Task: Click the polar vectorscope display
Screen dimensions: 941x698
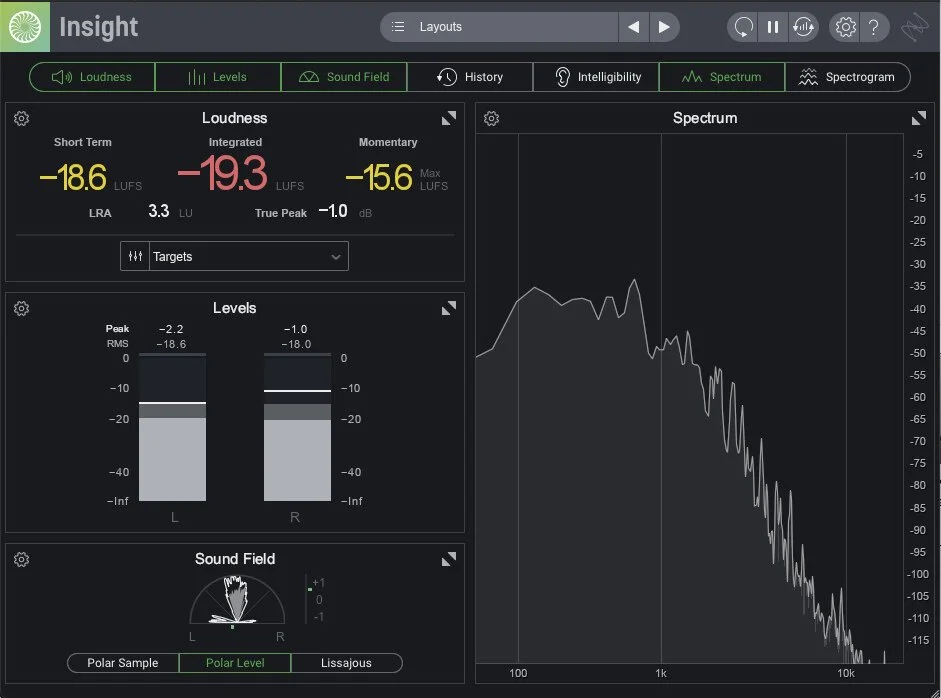Action: click(x=236, y=600)
